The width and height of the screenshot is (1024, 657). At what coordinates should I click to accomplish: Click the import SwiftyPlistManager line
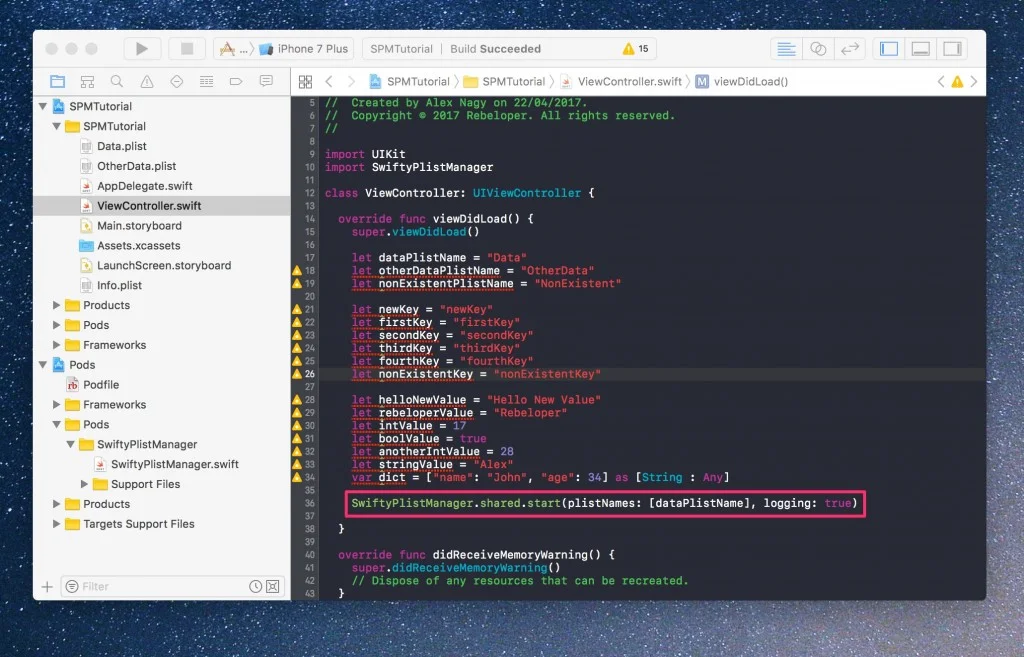point(409,167)
